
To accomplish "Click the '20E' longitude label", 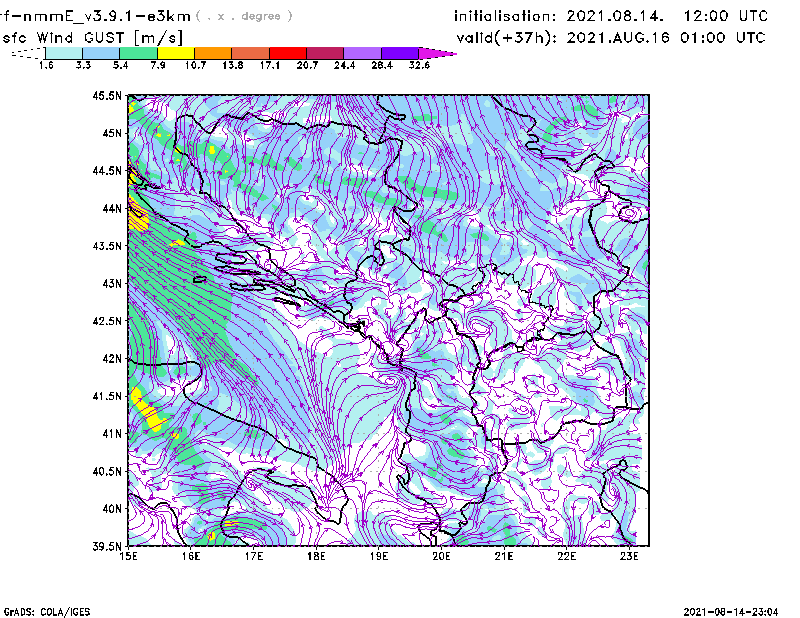I will click(x=441, y=556).
